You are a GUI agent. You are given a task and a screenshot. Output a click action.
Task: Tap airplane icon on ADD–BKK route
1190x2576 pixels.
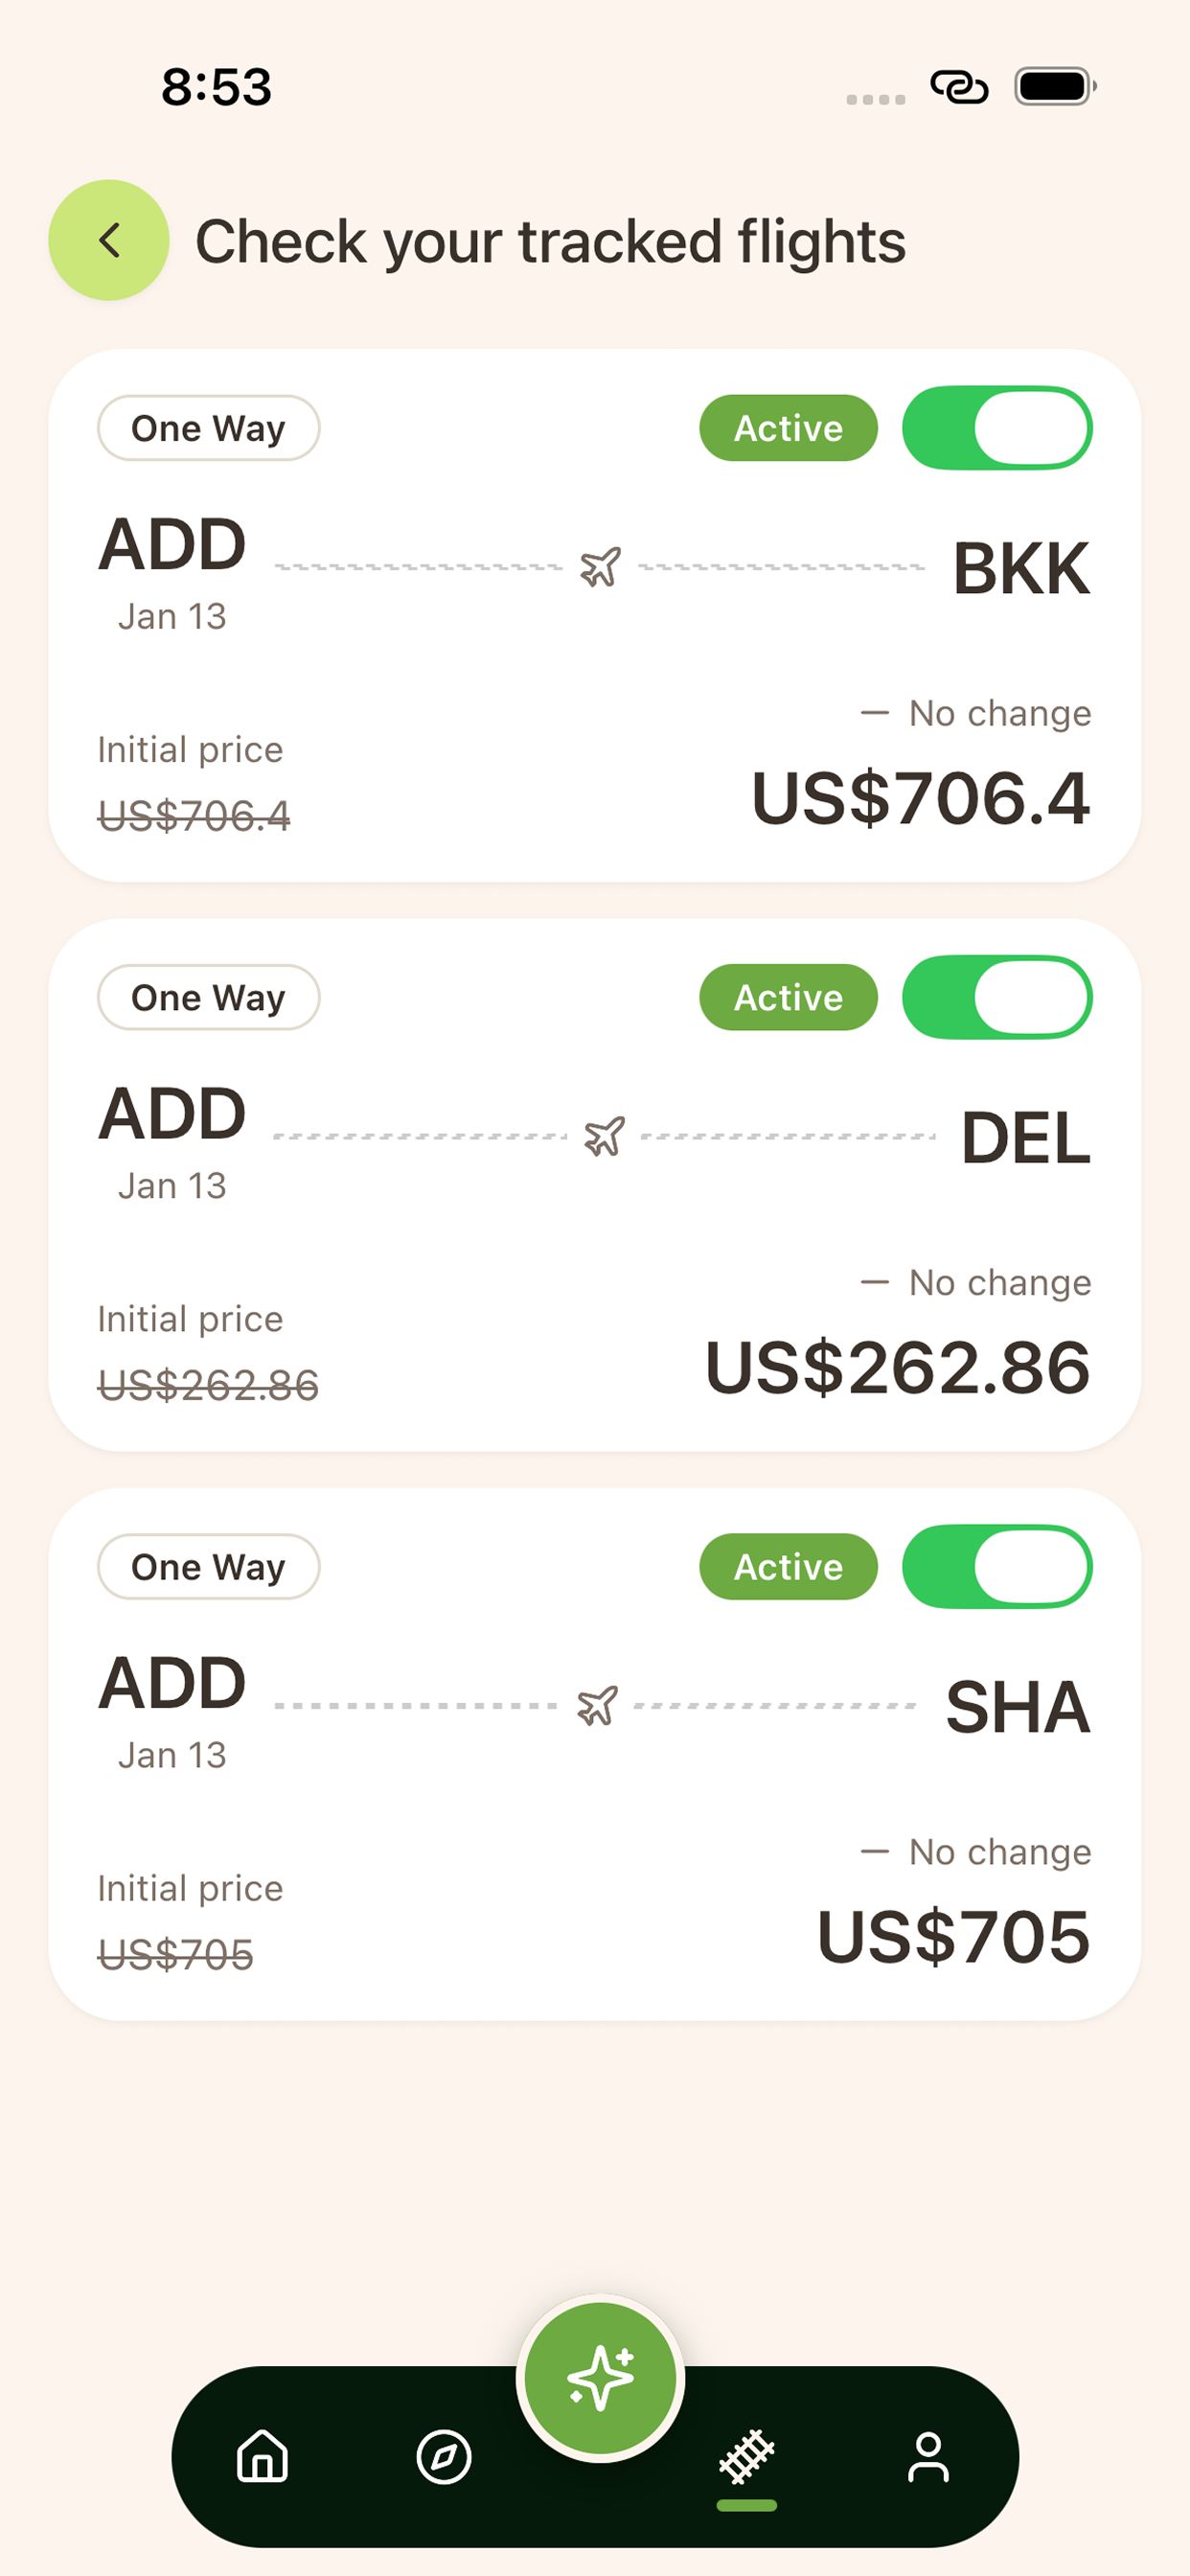600,567
